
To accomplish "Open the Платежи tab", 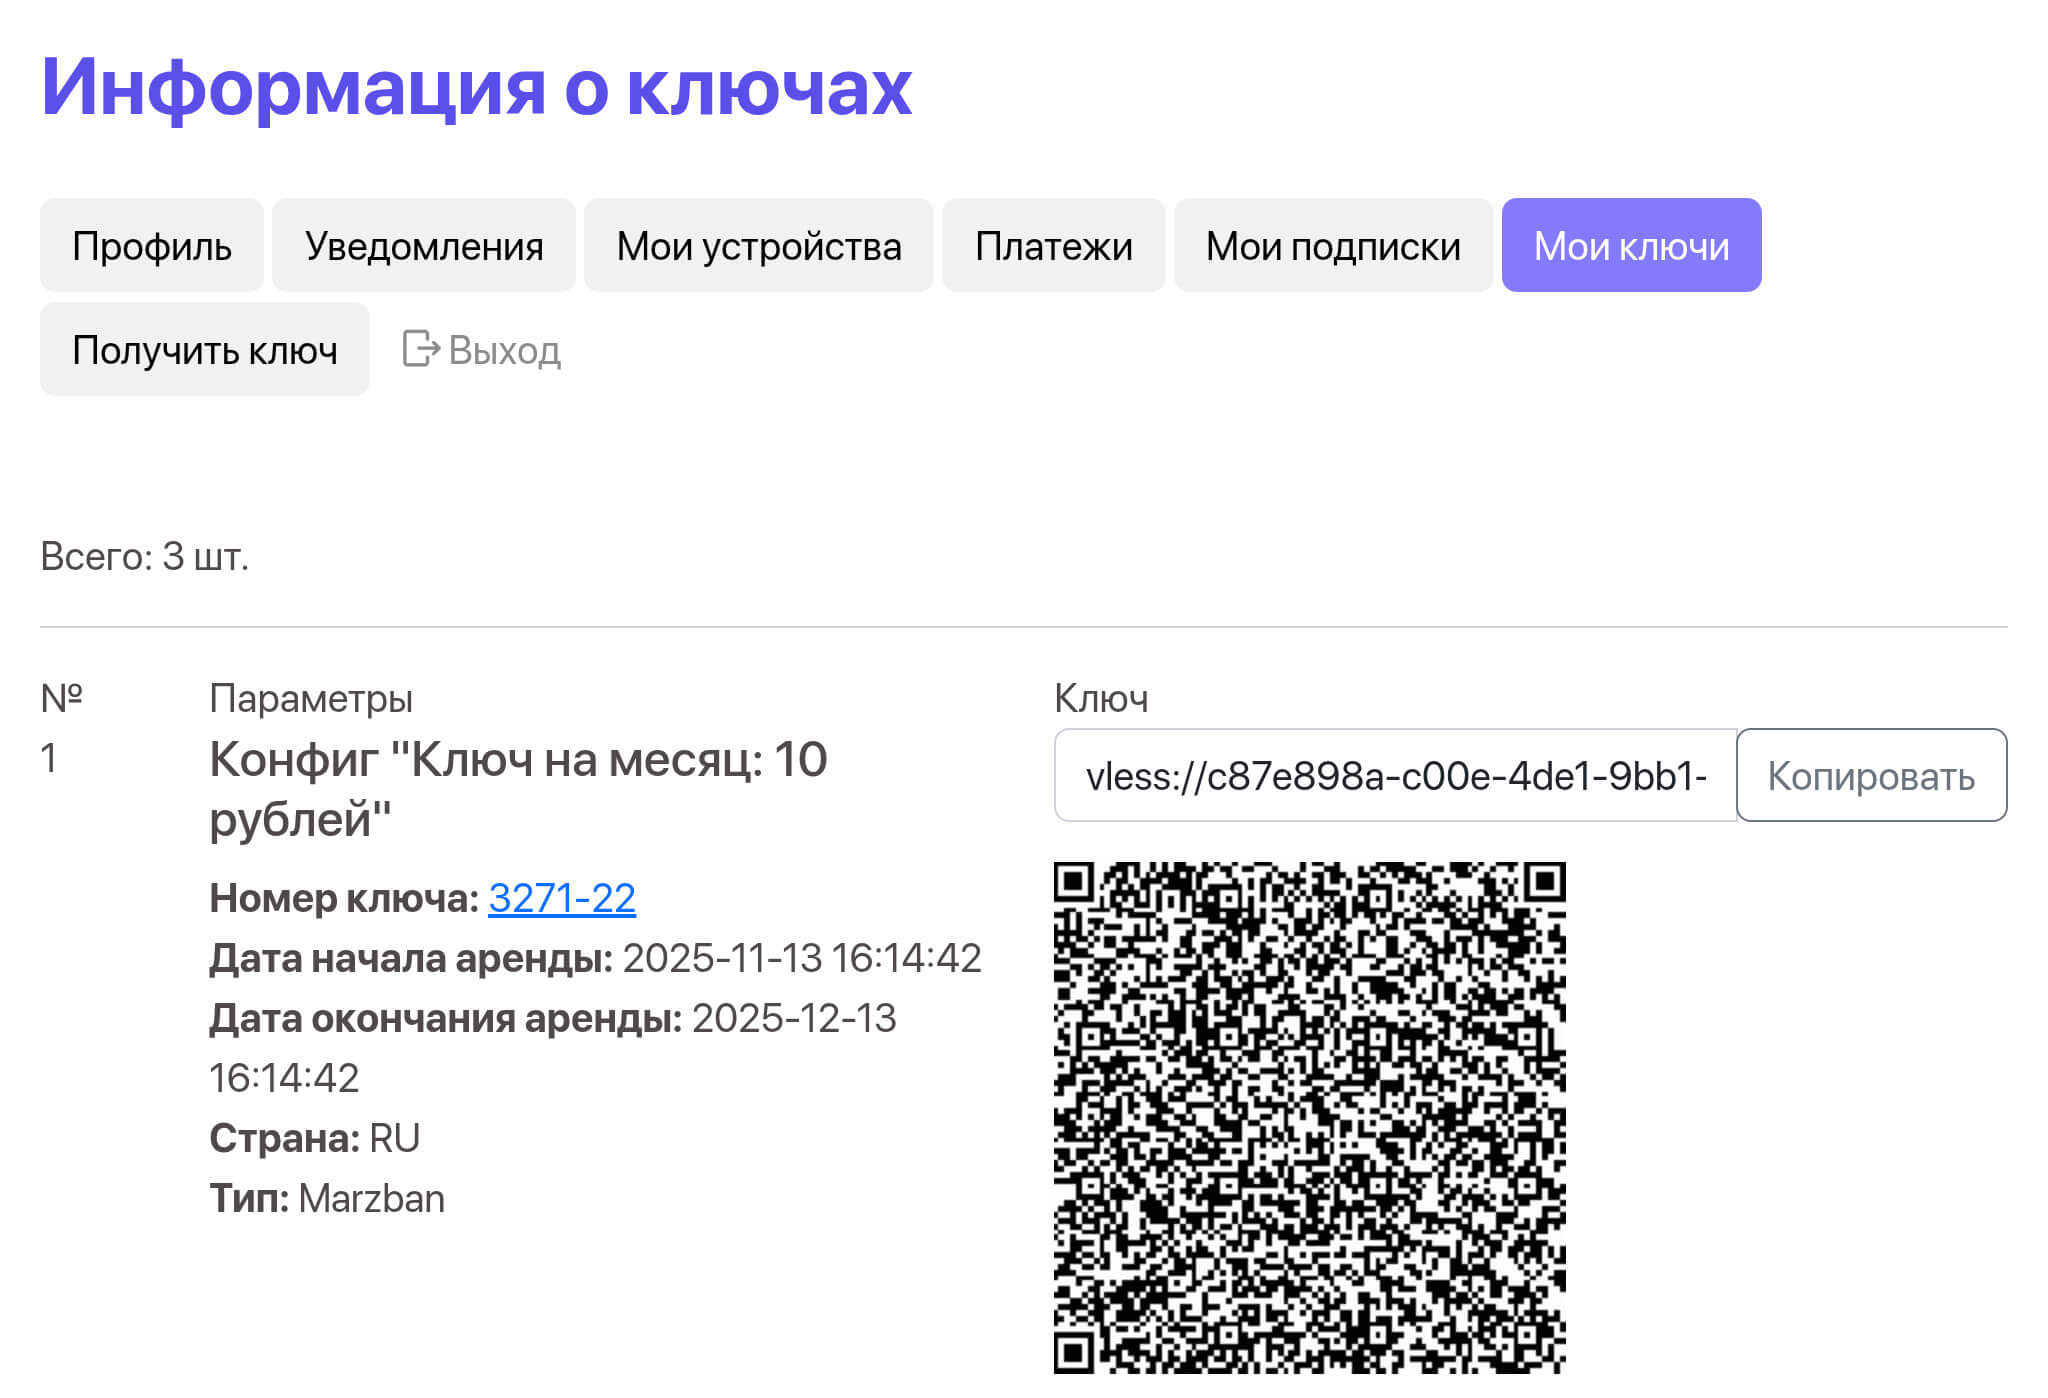I will (x=1054, y=246).
